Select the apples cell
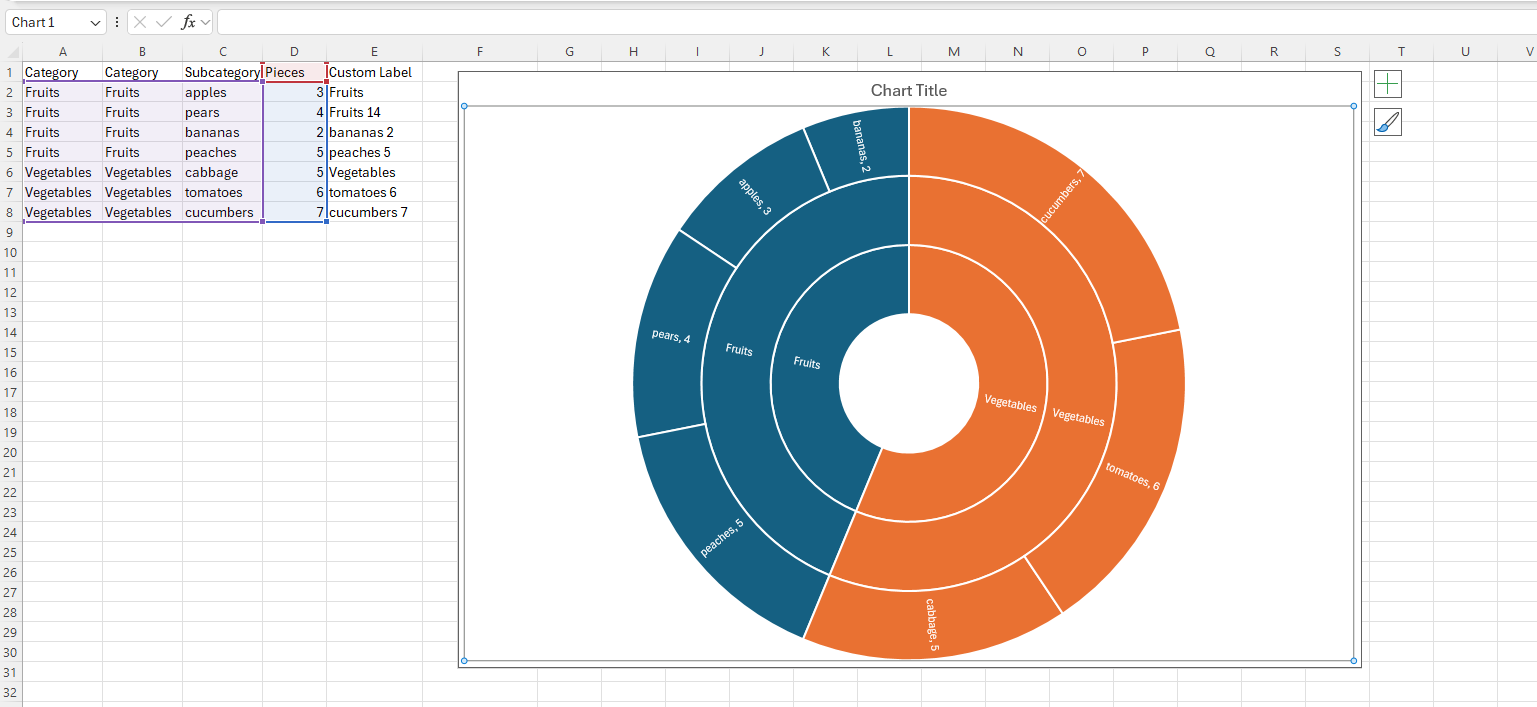This screenshot has height=707, width=1537. pos(222,92)
